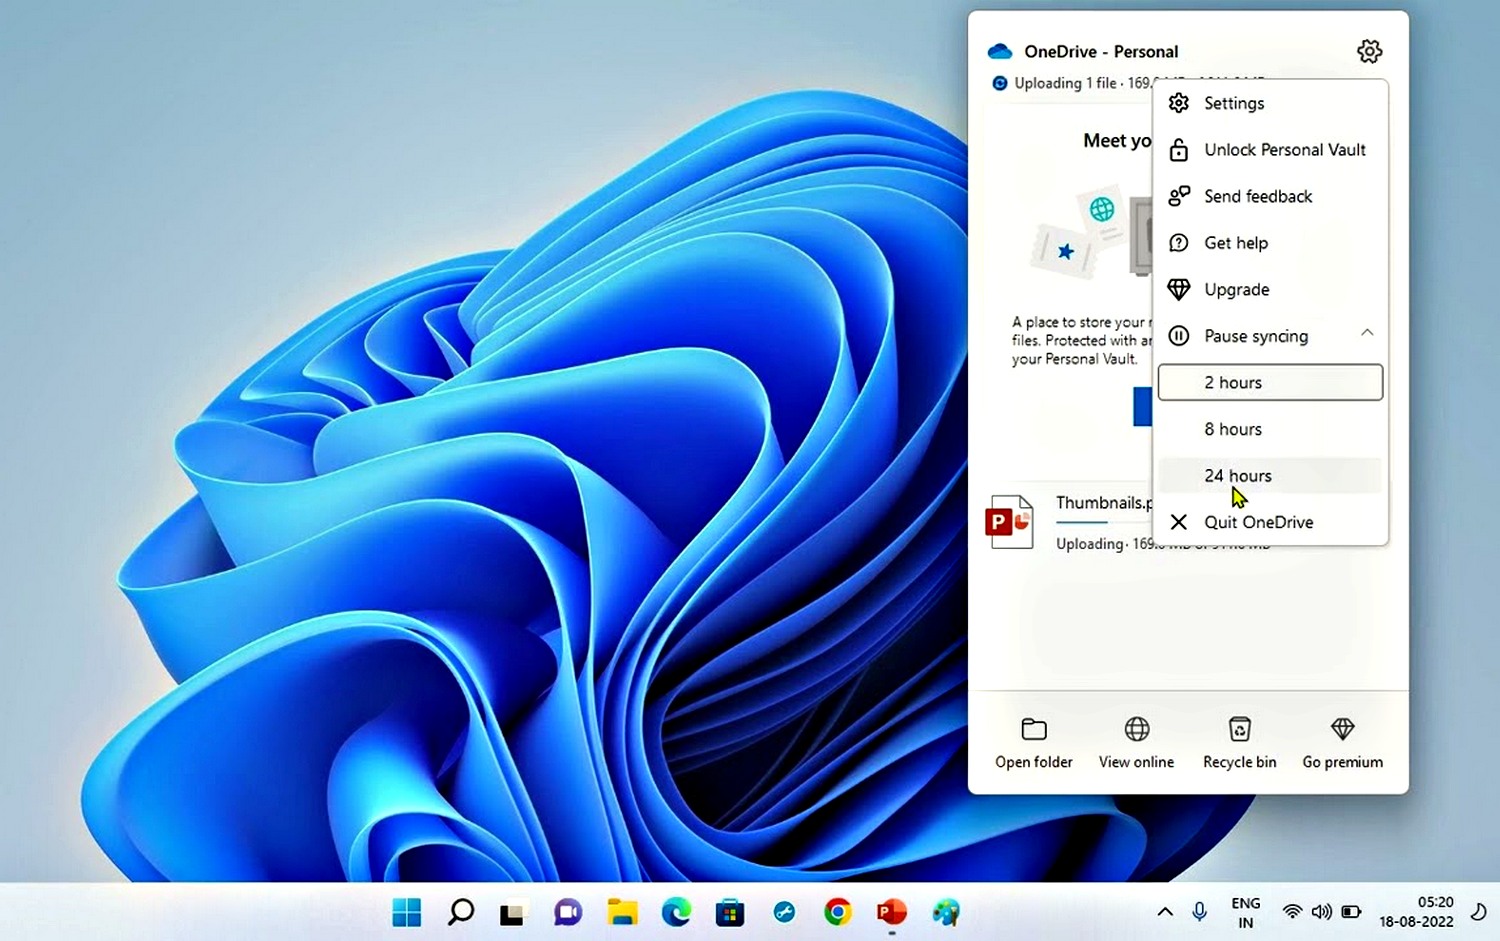Open OneDrive settings gear icon
The image size is (1500, 941).
click(x=1369, y=51)
